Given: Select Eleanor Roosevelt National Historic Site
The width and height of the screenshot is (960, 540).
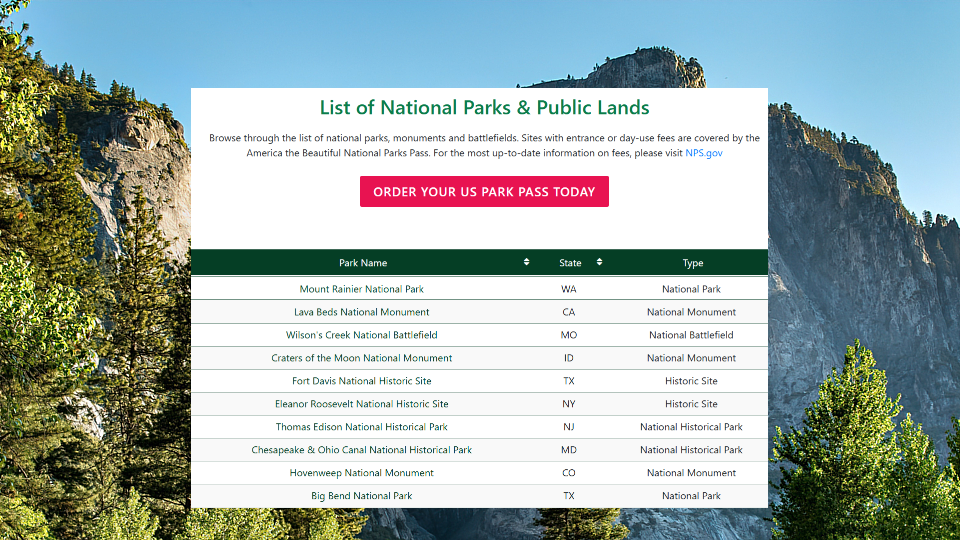Looking at the screenshot, I should click(362, 404).
